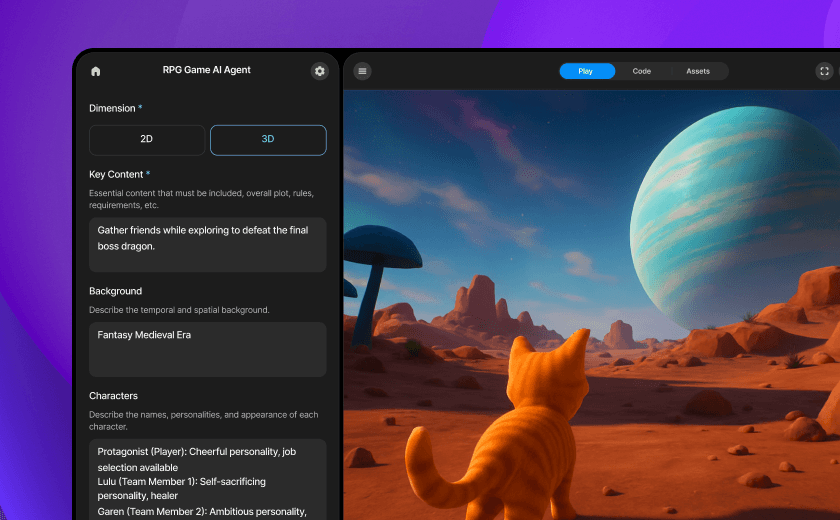The width and height of the screenshot is (840, 520).
Task: Enter fullscreen using the expand icon
Action: (824, 71)
